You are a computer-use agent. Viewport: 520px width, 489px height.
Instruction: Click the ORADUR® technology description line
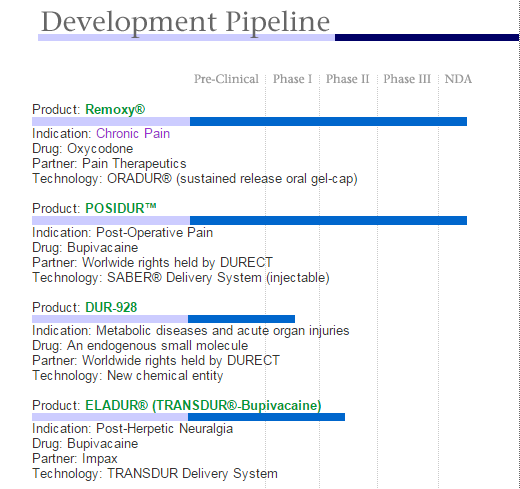coord(195,179)
